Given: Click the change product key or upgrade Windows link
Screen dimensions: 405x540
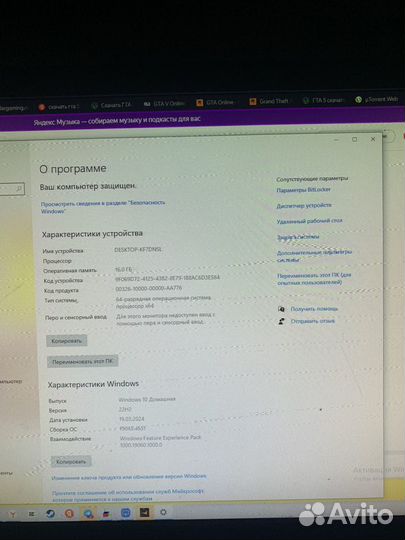Looking at the screenshot, I should 129,477.
